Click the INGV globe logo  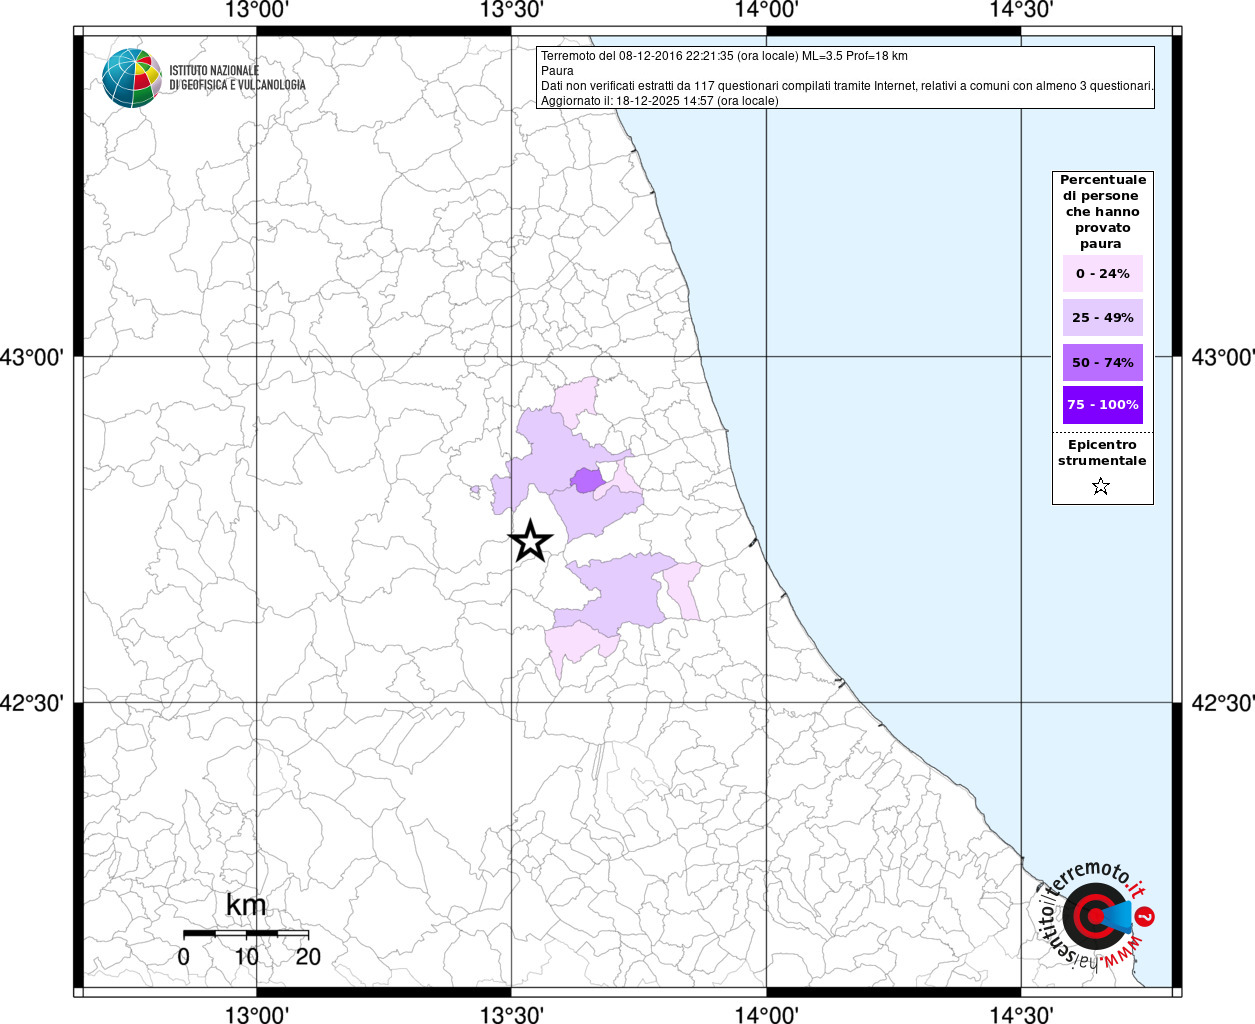[x=131, y=78]
